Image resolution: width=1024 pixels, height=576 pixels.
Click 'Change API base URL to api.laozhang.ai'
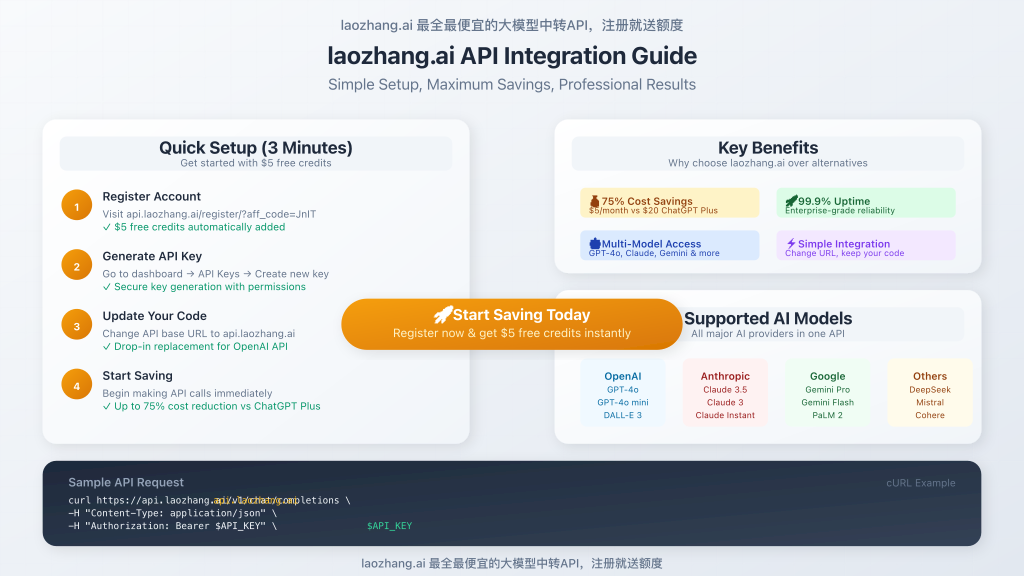pyautogui.click(x=199, y=334)
